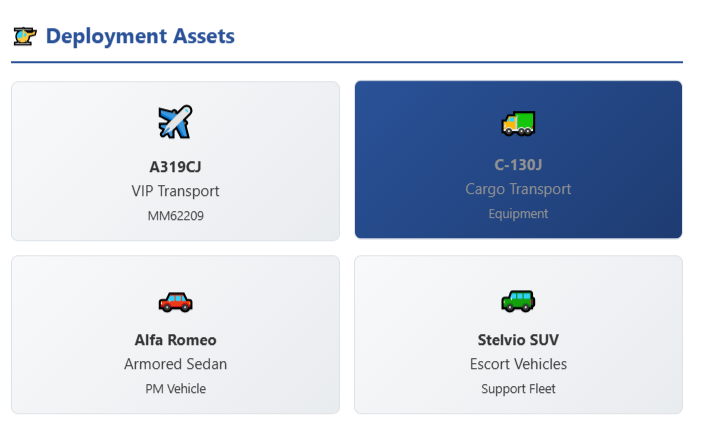
Task: Select the Cargo Transport label
Action: (518, 189)
